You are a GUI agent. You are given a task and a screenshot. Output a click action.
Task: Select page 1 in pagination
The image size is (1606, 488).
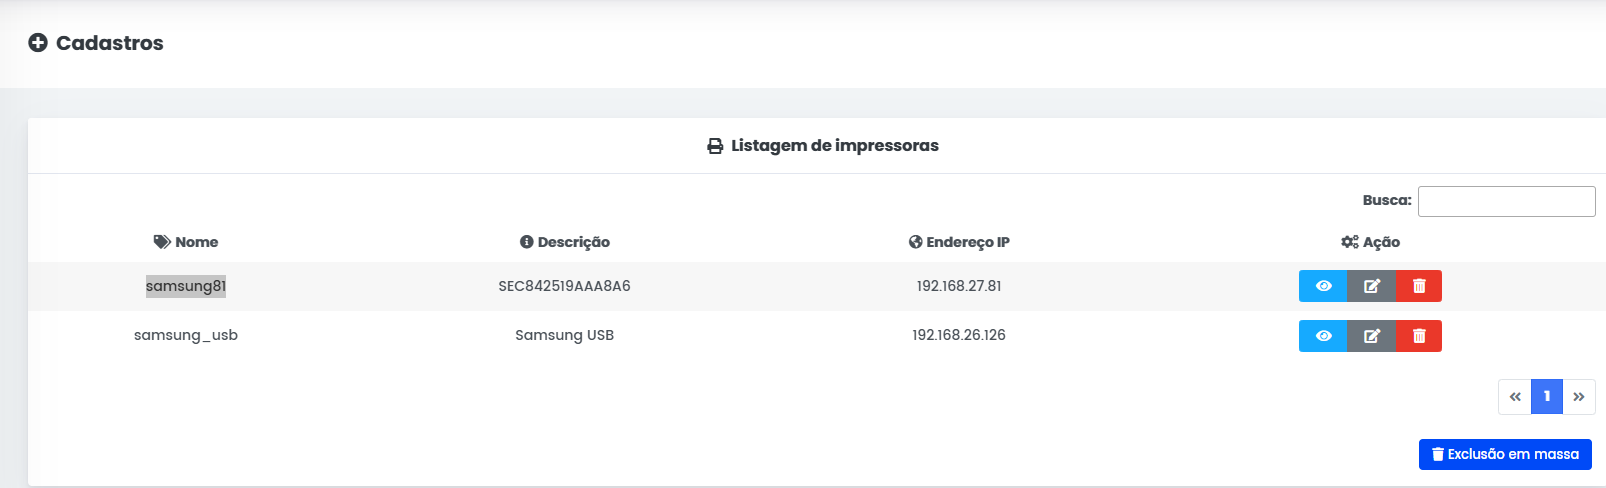(1547, 397)
